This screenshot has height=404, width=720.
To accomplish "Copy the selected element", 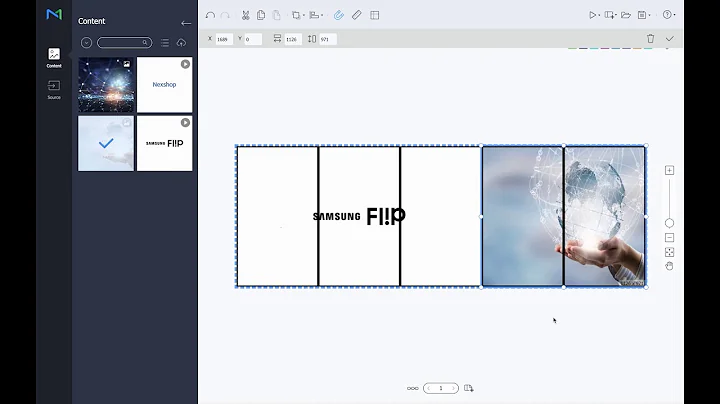I will [261, 15].
